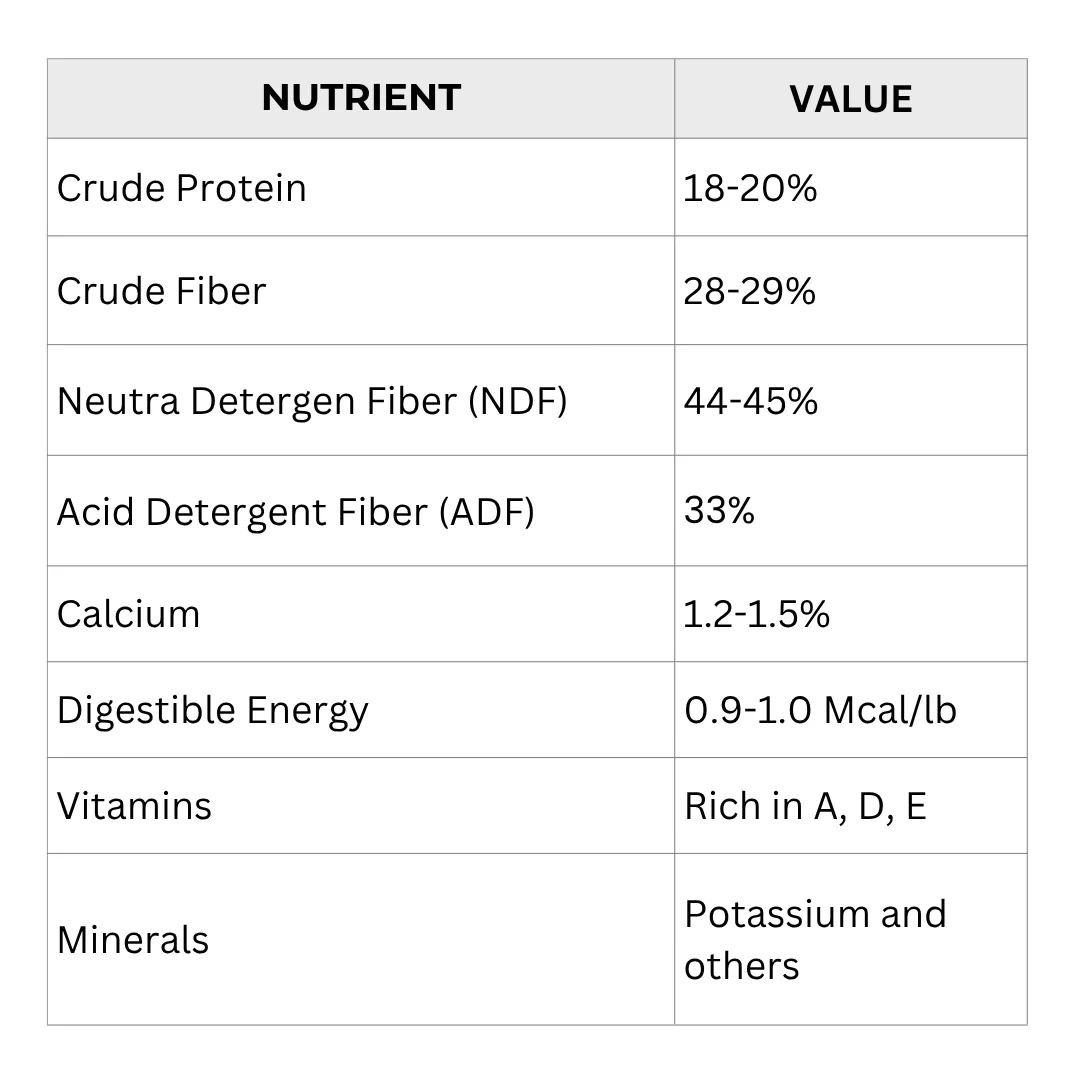The height and width of the screenshot is (1080, 1080).
Task: Click the Calcium row label
Action: point(128,614)
